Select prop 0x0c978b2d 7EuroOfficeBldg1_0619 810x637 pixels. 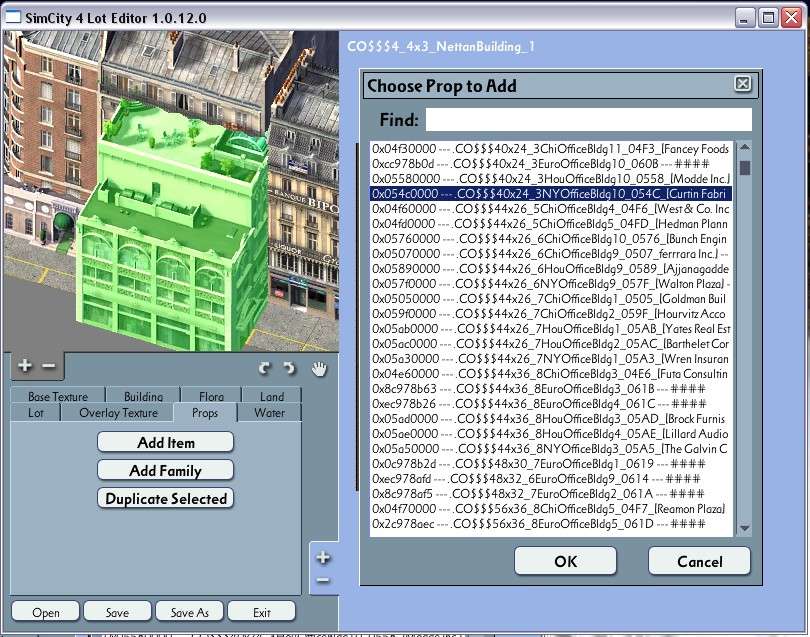coord(551,463)
